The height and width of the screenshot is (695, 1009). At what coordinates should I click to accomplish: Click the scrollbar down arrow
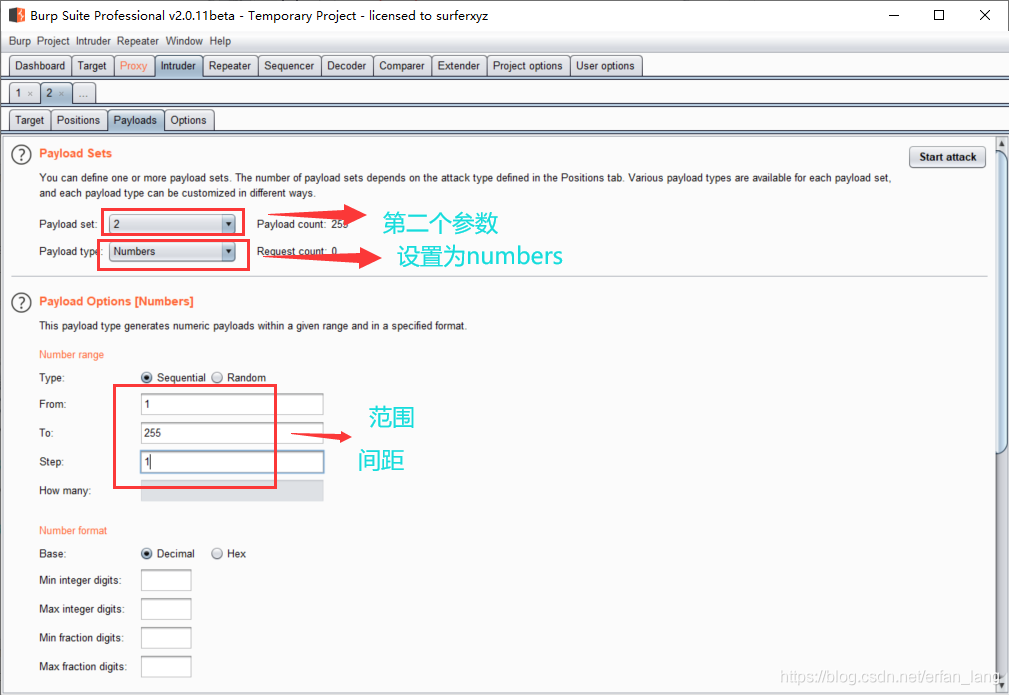click(x=1001, y=685)
